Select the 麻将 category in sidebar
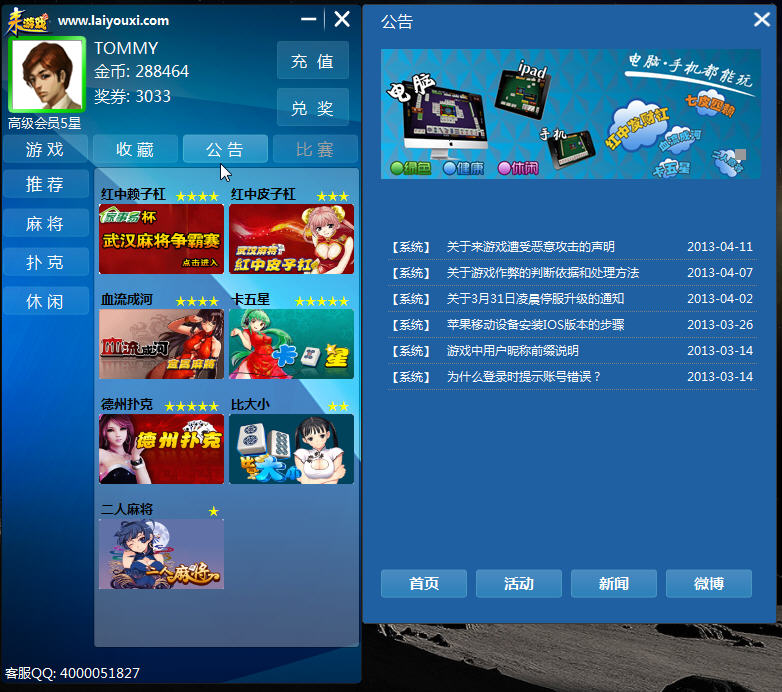Viewport: 782px width, 692px height. click(x=45, y=224)
